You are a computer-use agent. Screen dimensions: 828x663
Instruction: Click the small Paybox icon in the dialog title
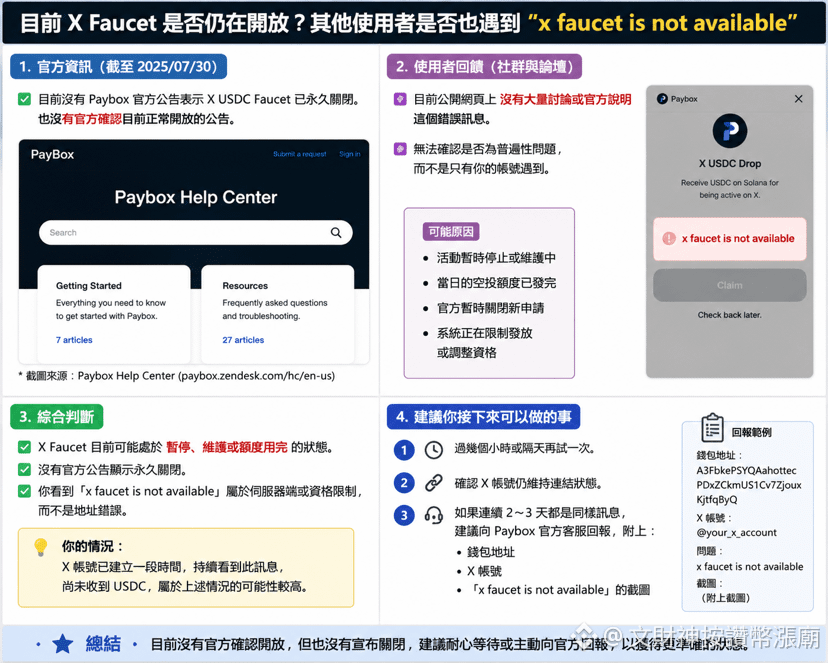662,99
